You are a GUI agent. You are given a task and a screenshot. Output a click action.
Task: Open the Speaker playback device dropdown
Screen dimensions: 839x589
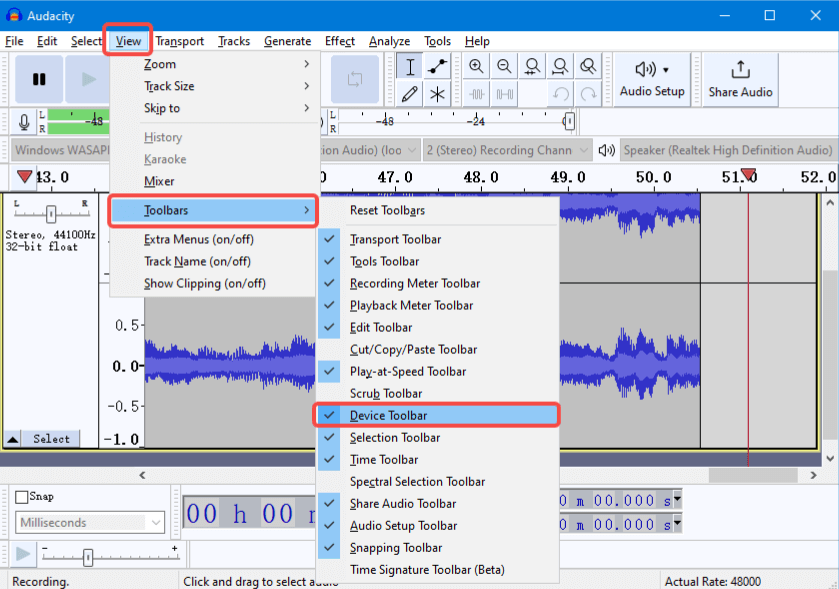pos(727,150)
